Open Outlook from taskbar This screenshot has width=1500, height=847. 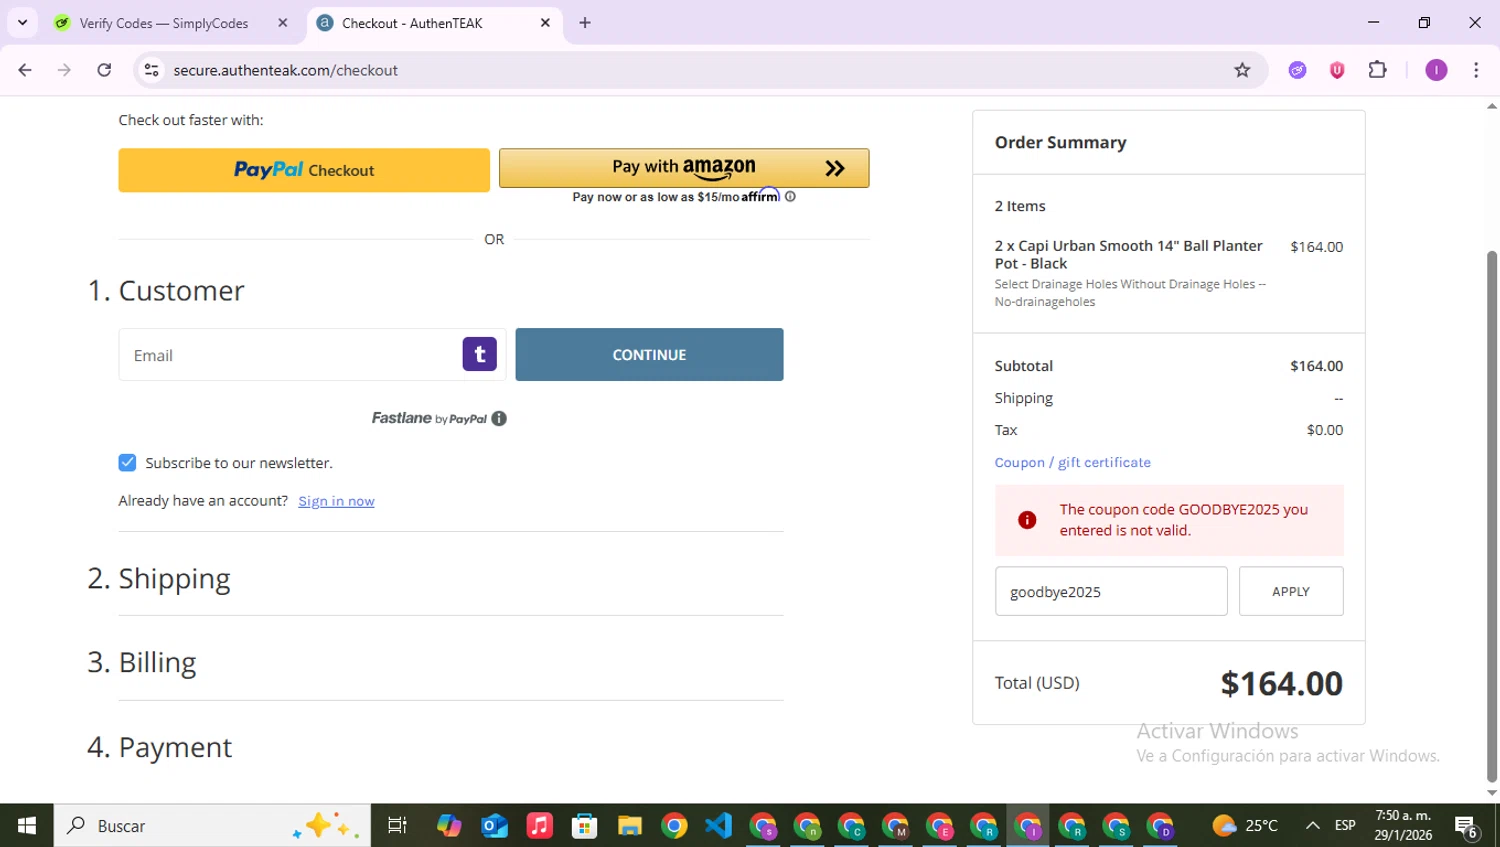coord(494,826)
